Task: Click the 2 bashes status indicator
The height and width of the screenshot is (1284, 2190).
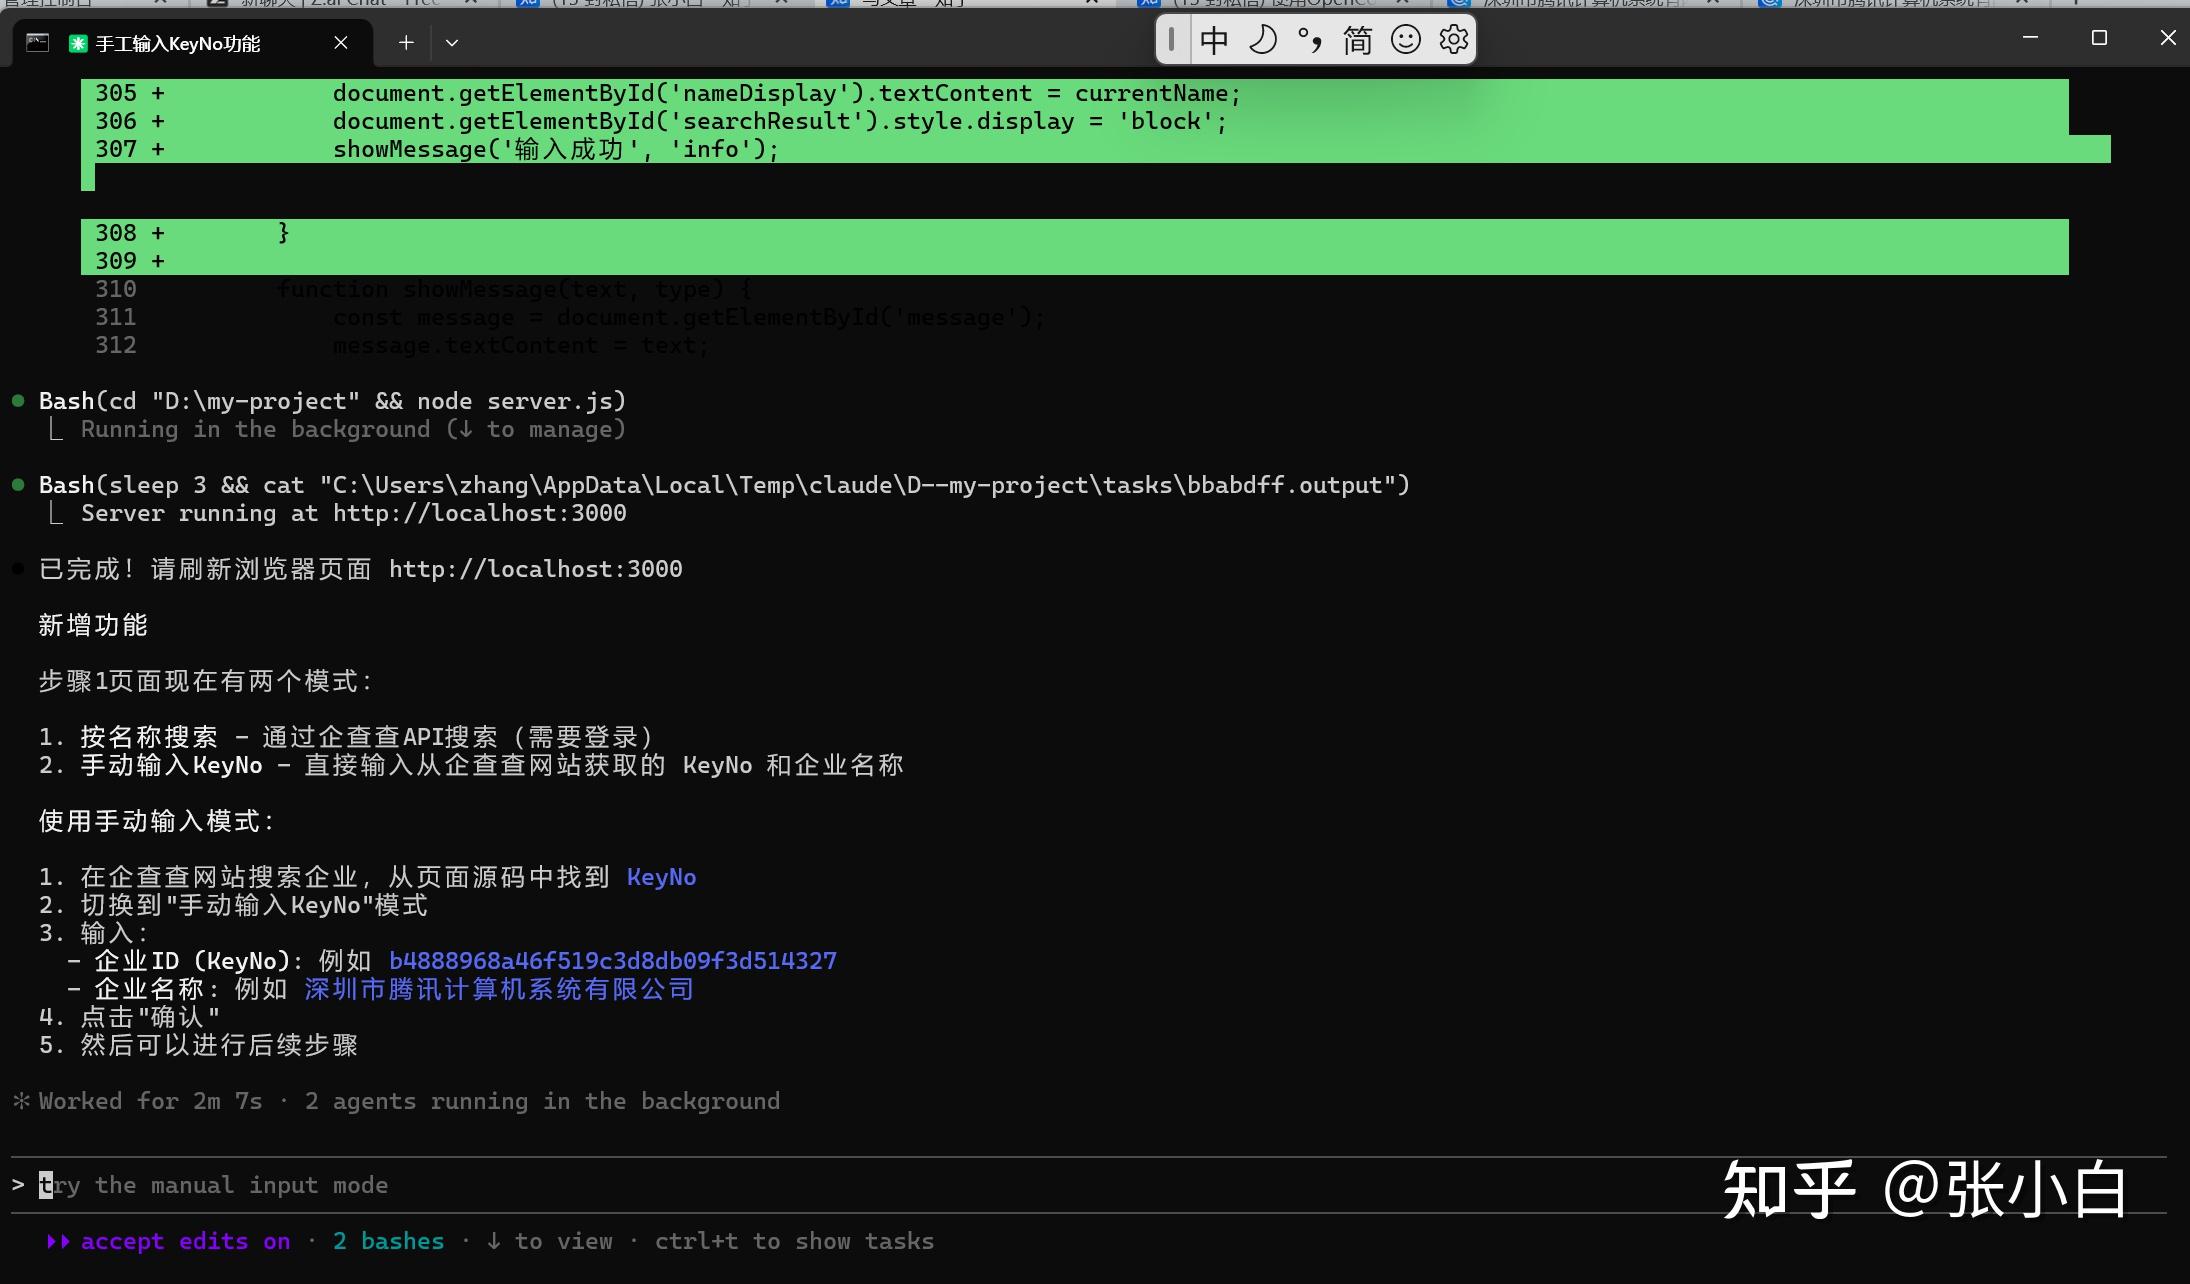Action: point(388,1241)
